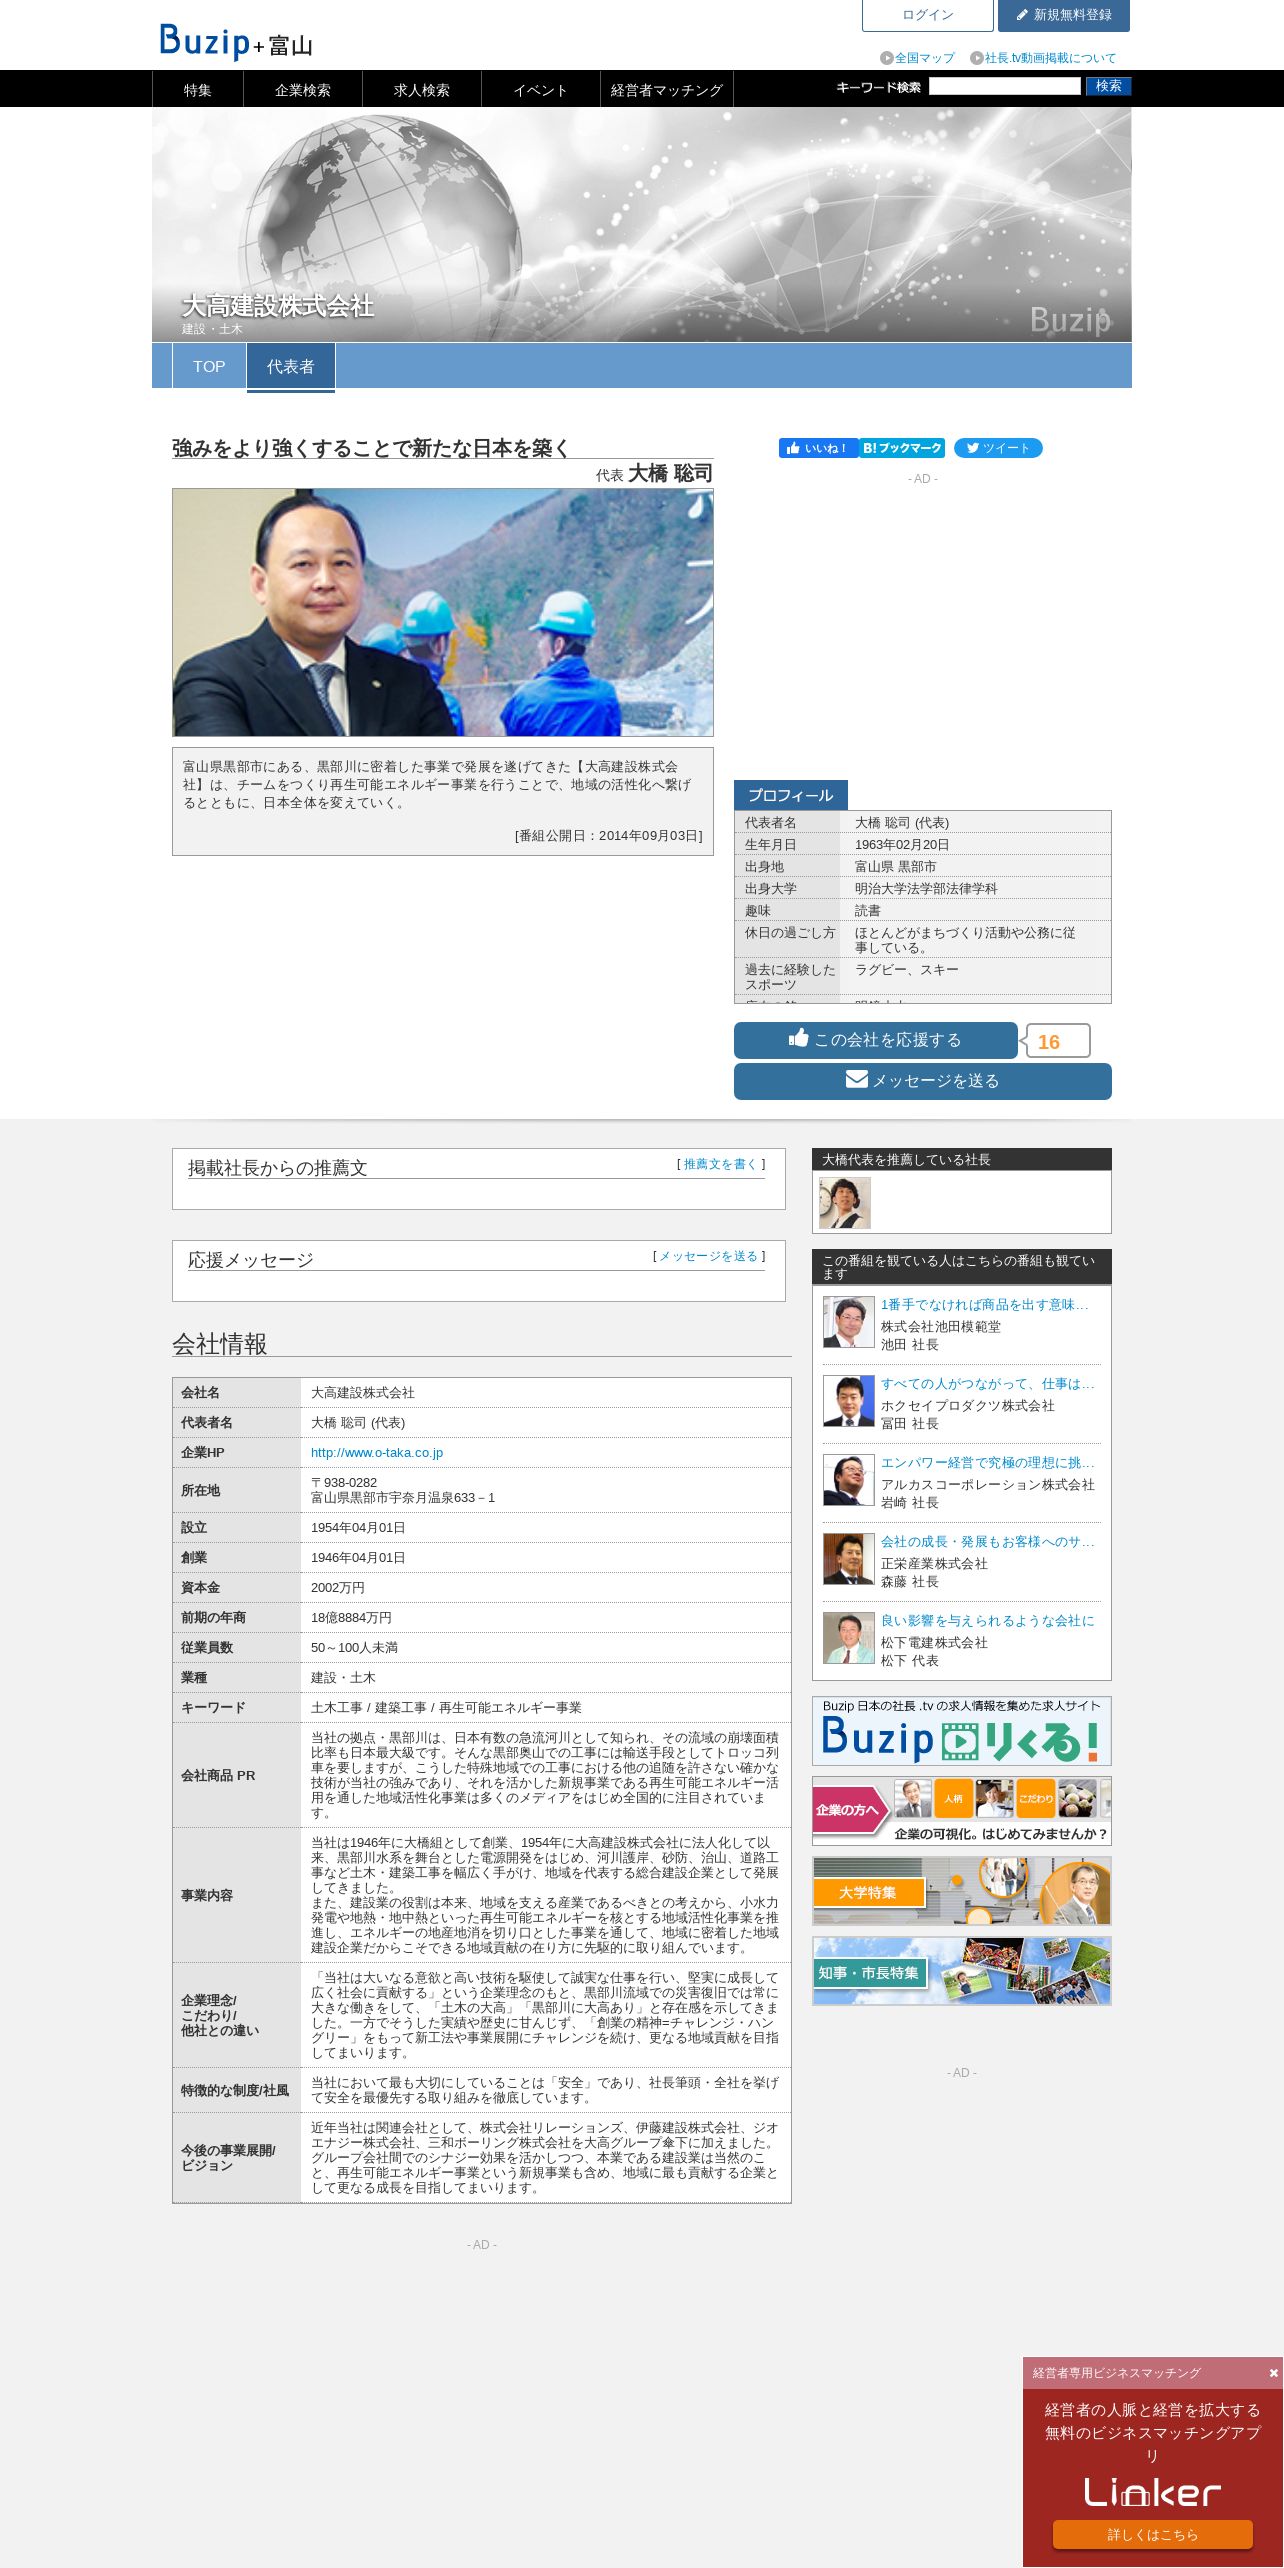Click the 18億8884万円 revenue value

pyautogui.click(x=351, y=1617)
